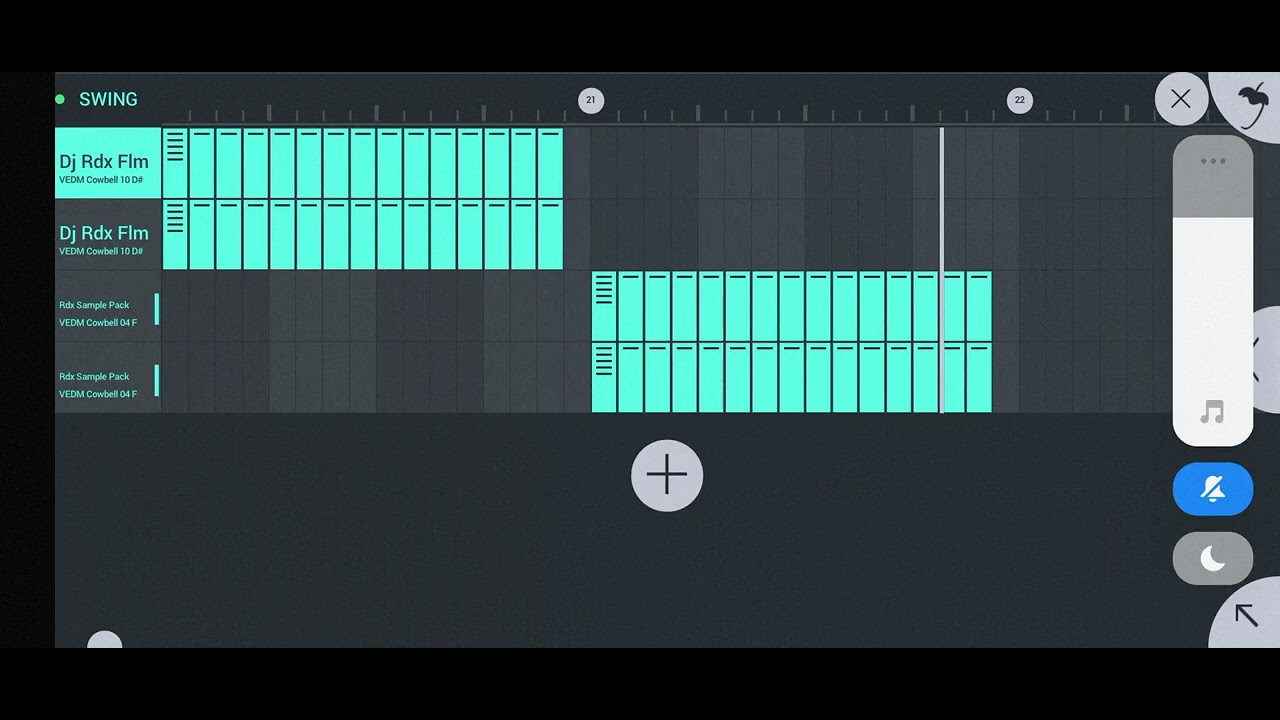
Task: Toggle the moon do-not-disturb button
Action: [1212, 558]
